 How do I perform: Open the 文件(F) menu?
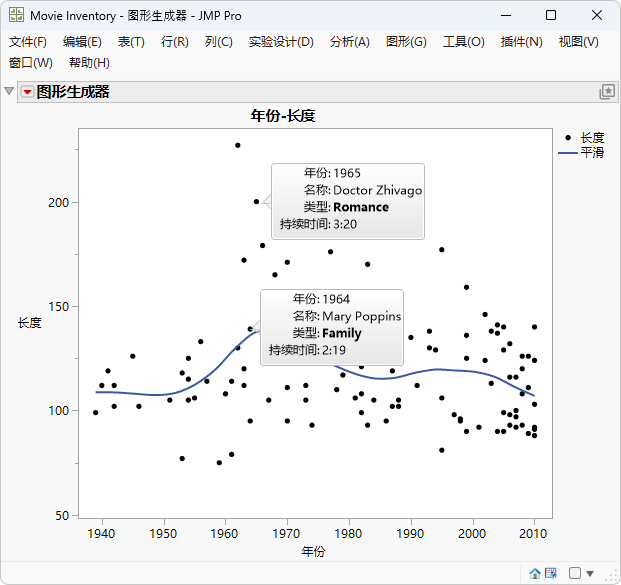coord(28,42)
